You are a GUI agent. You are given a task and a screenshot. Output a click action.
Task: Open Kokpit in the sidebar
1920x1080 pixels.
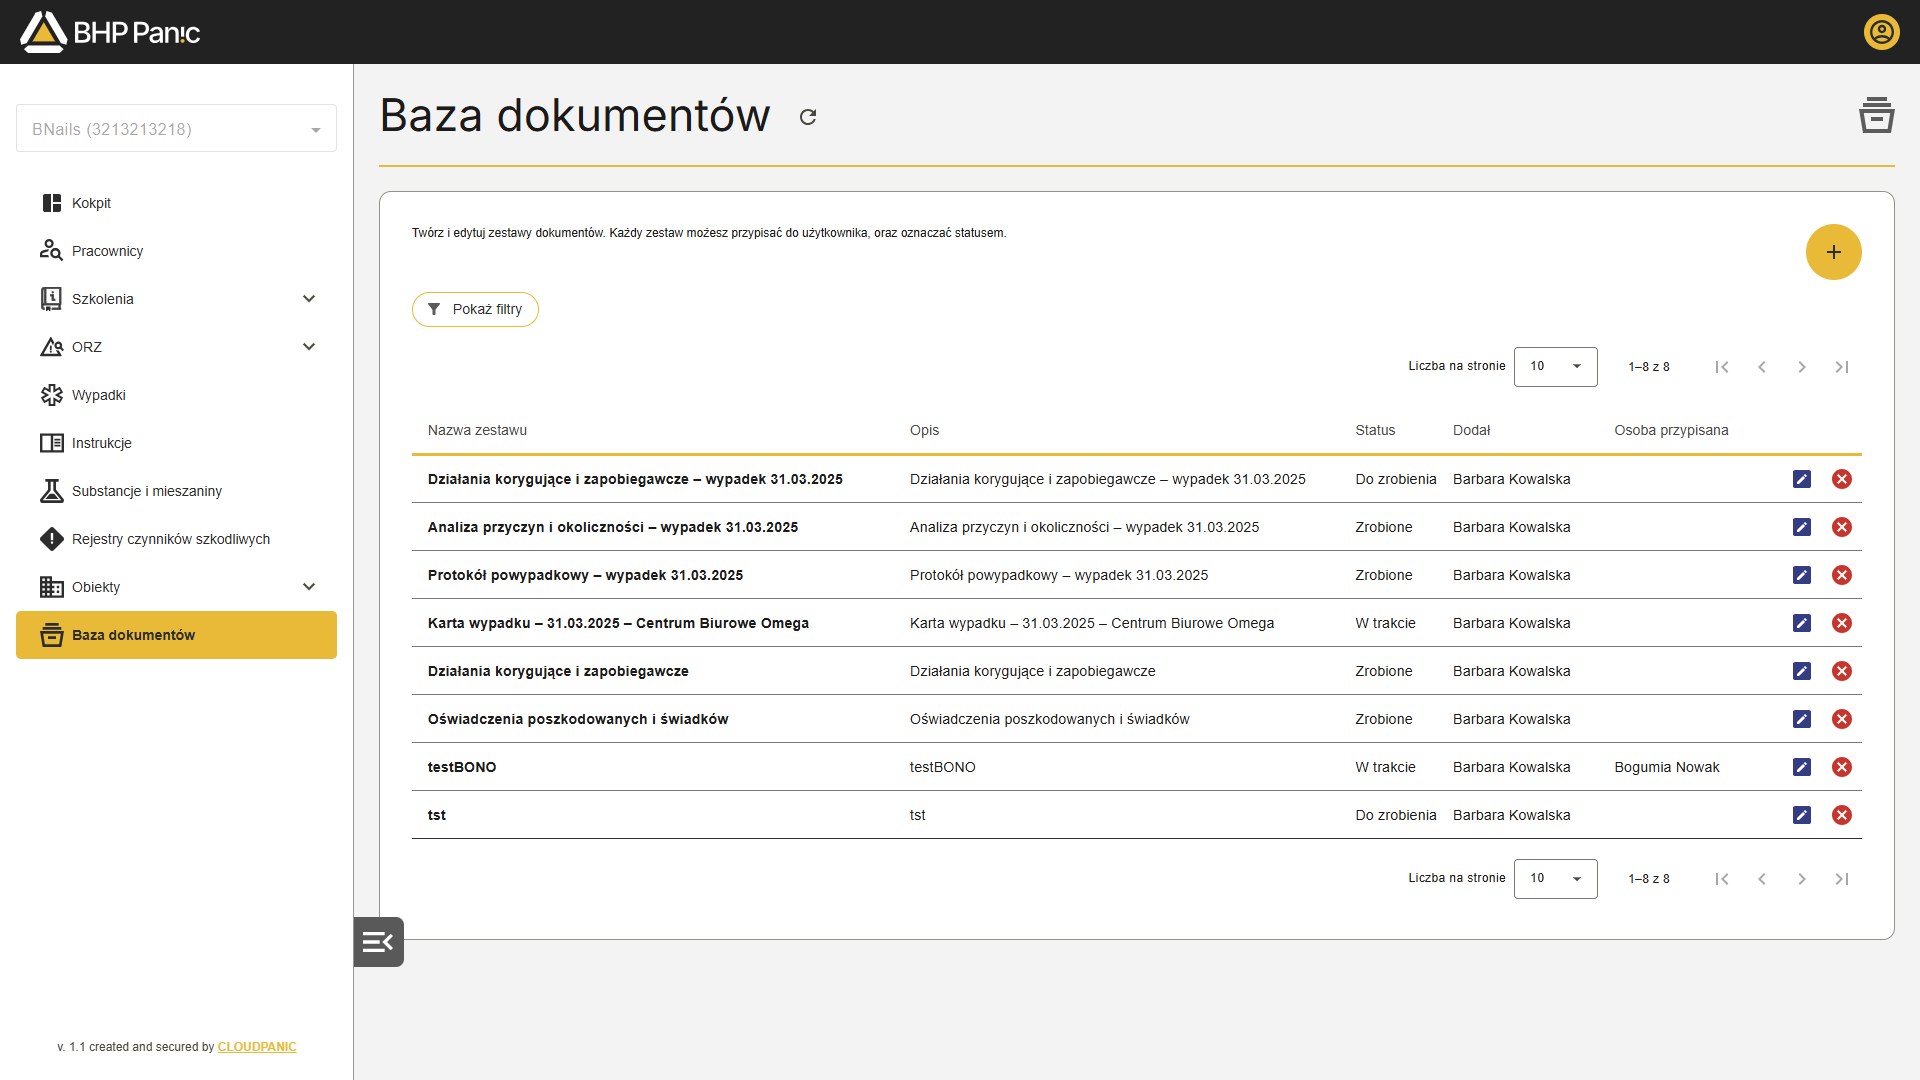coord(176,203)
